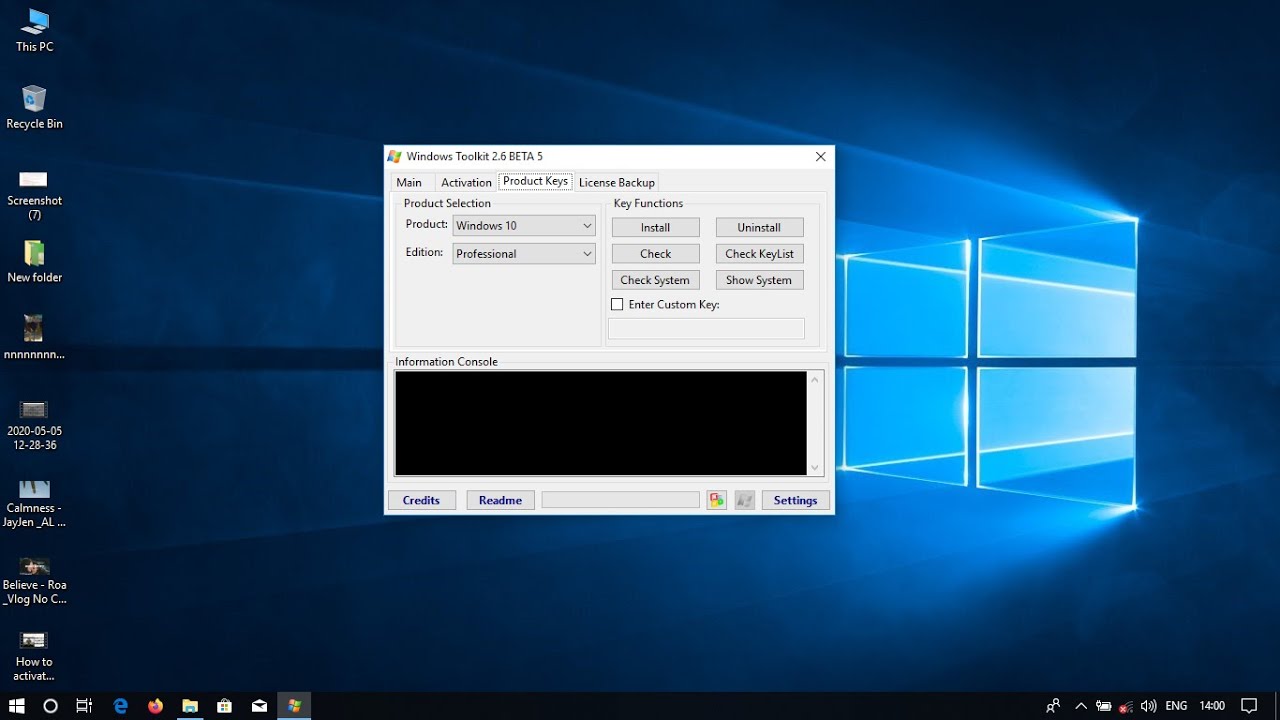This screenshot has height=720, width=1280.
Task: Click the custom key input field
Action: (x=706, y=329)
